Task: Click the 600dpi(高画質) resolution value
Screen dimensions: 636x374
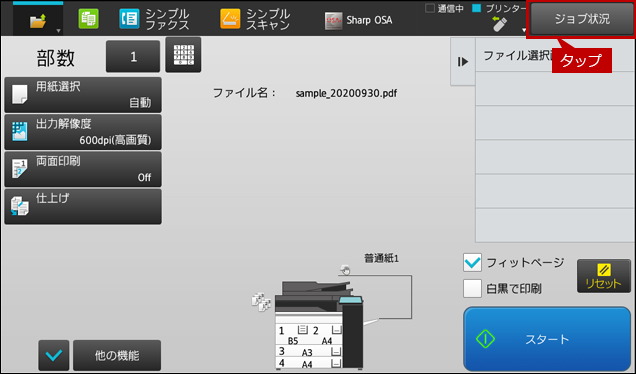Action: click(115, 140)
